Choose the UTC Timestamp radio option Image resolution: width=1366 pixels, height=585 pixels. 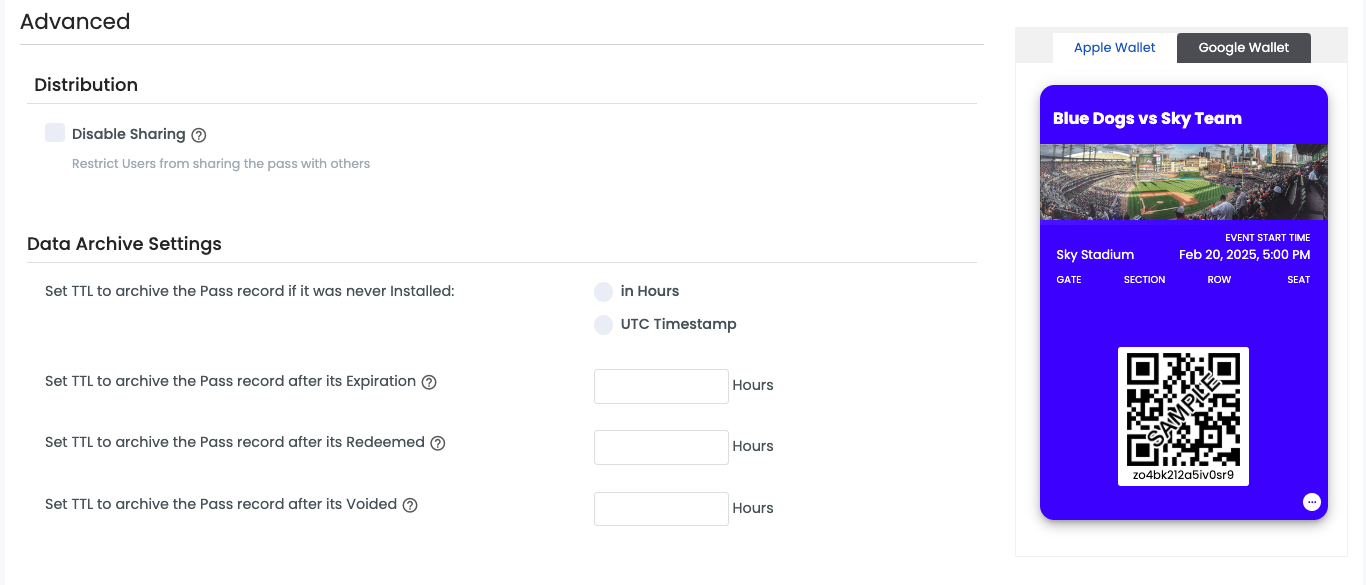(x=603, y=325)
